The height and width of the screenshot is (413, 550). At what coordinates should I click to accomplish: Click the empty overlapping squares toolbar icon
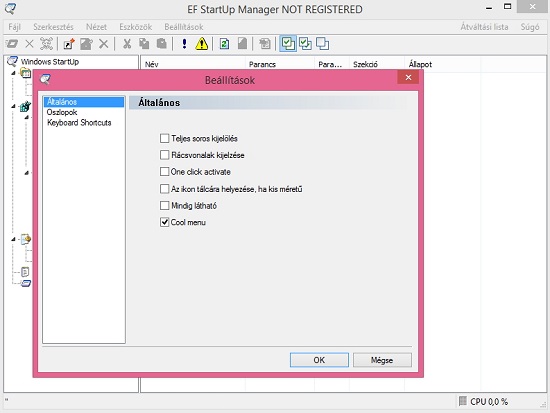tap(322, 44)
